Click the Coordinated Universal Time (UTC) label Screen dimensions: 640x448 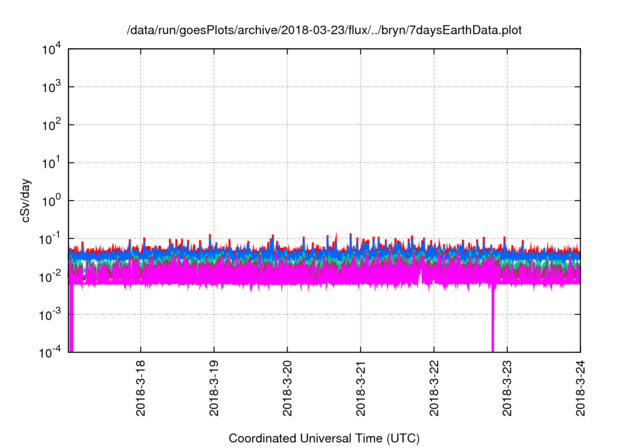click(x=324, y=438)
